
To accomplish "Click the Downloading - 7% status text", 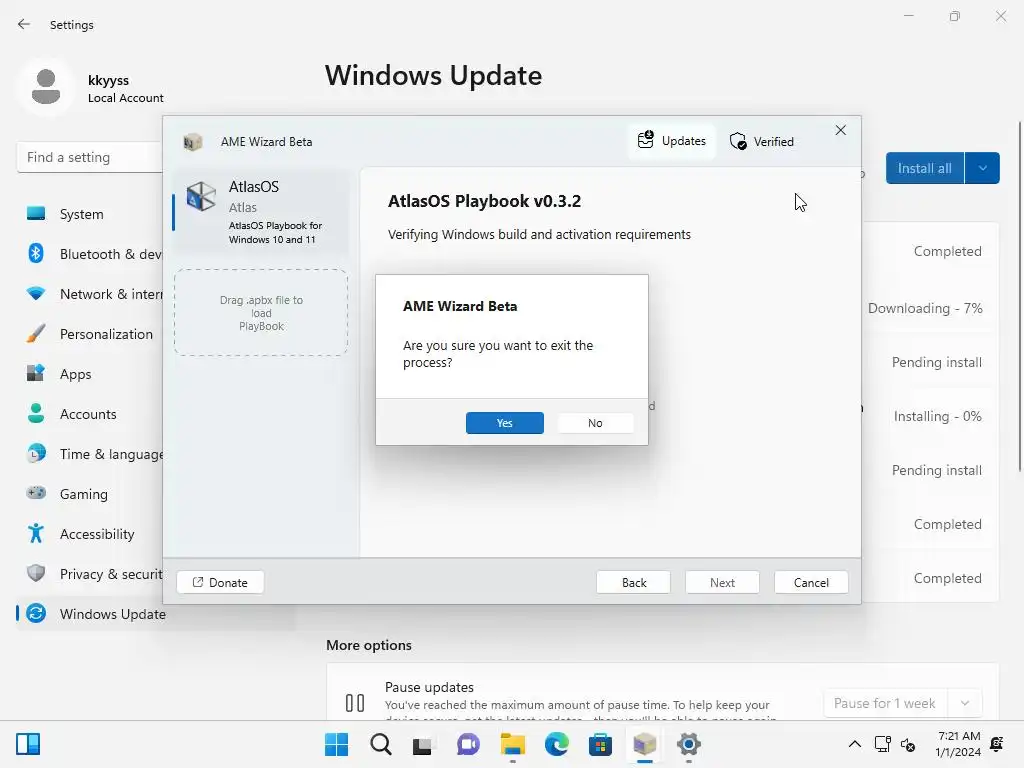I will pos(925,308).
